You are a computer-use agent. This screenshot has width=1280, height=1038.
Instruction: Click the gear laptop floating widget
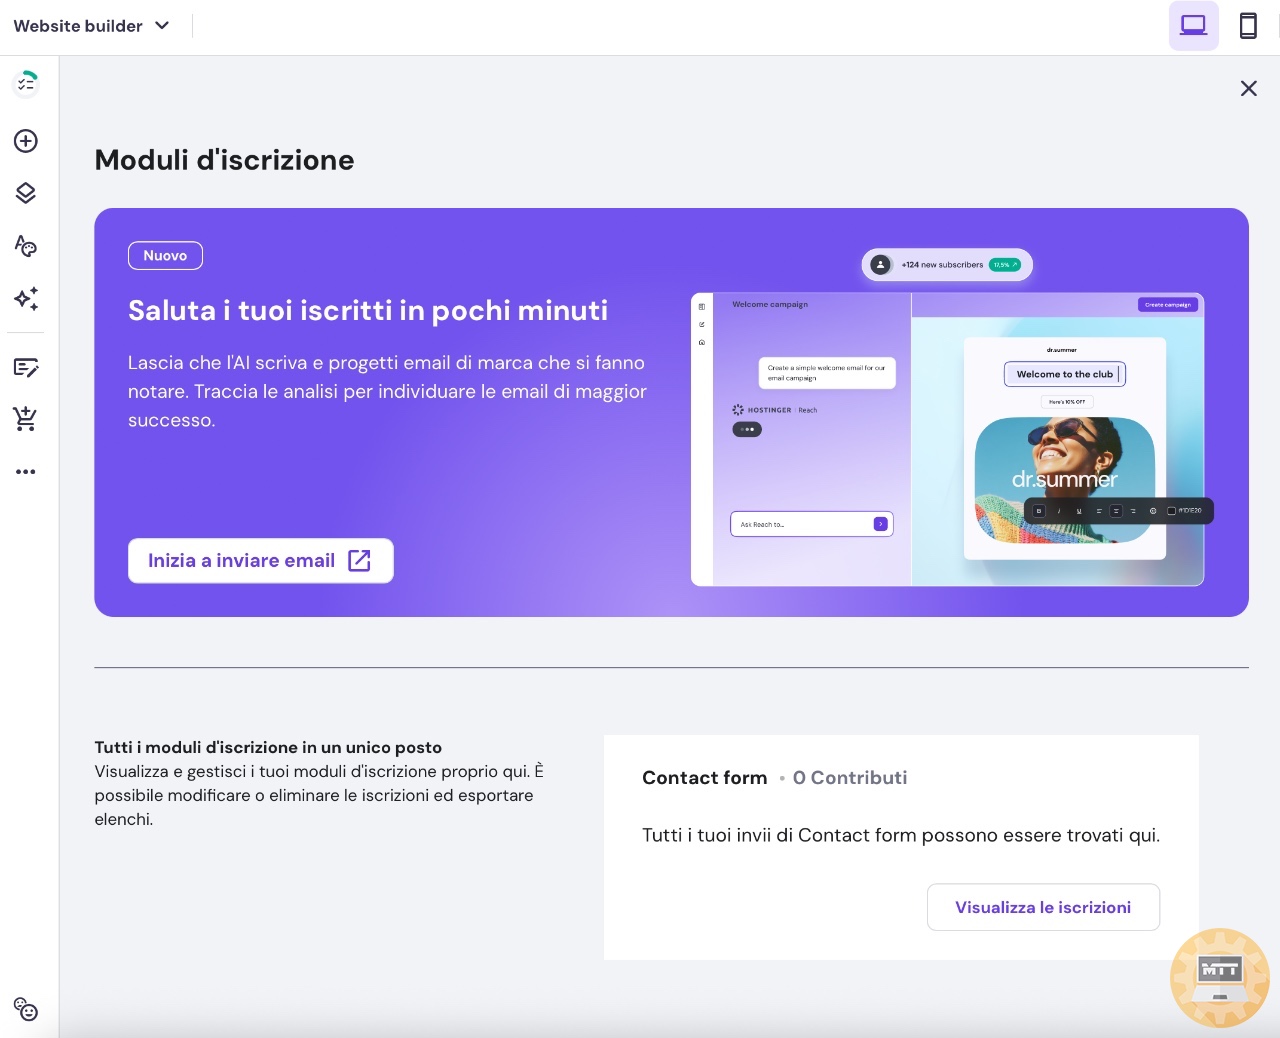point(1220,978)
